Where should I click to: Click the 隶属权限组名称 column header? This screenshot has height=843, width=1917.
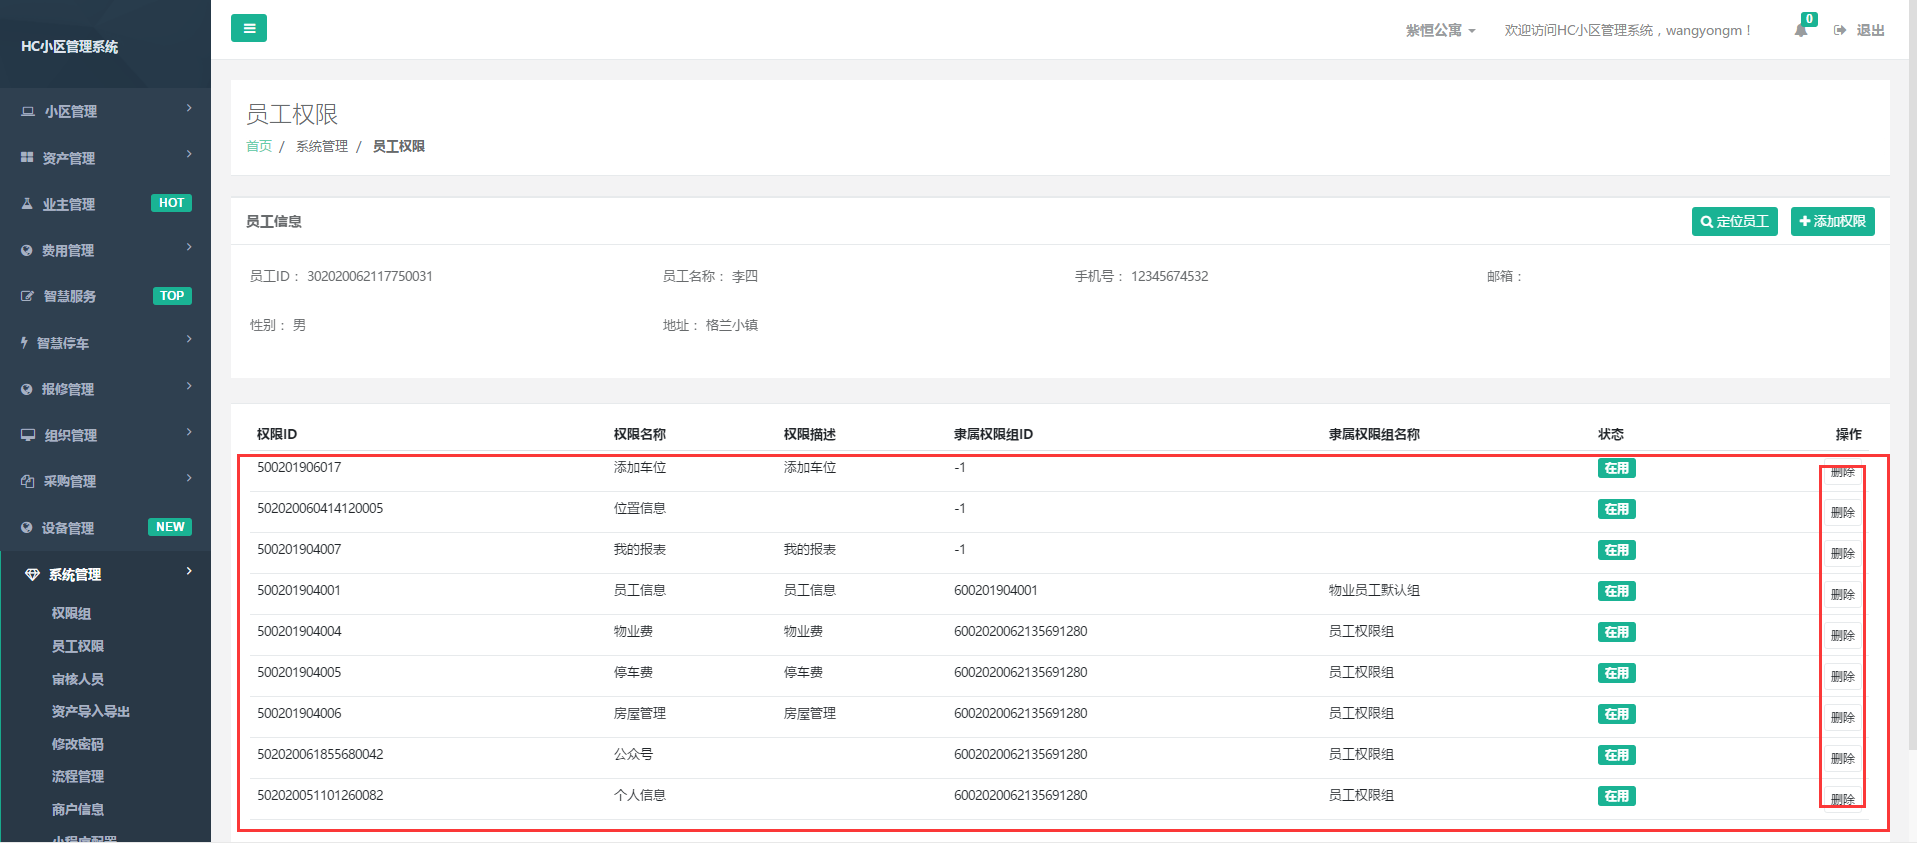[1374, 434]
